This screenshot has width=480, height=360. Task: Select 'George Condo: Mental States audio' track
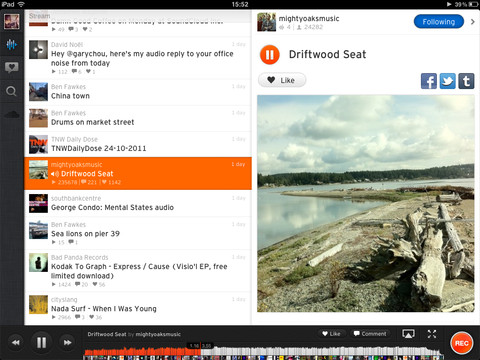[138, 203]
